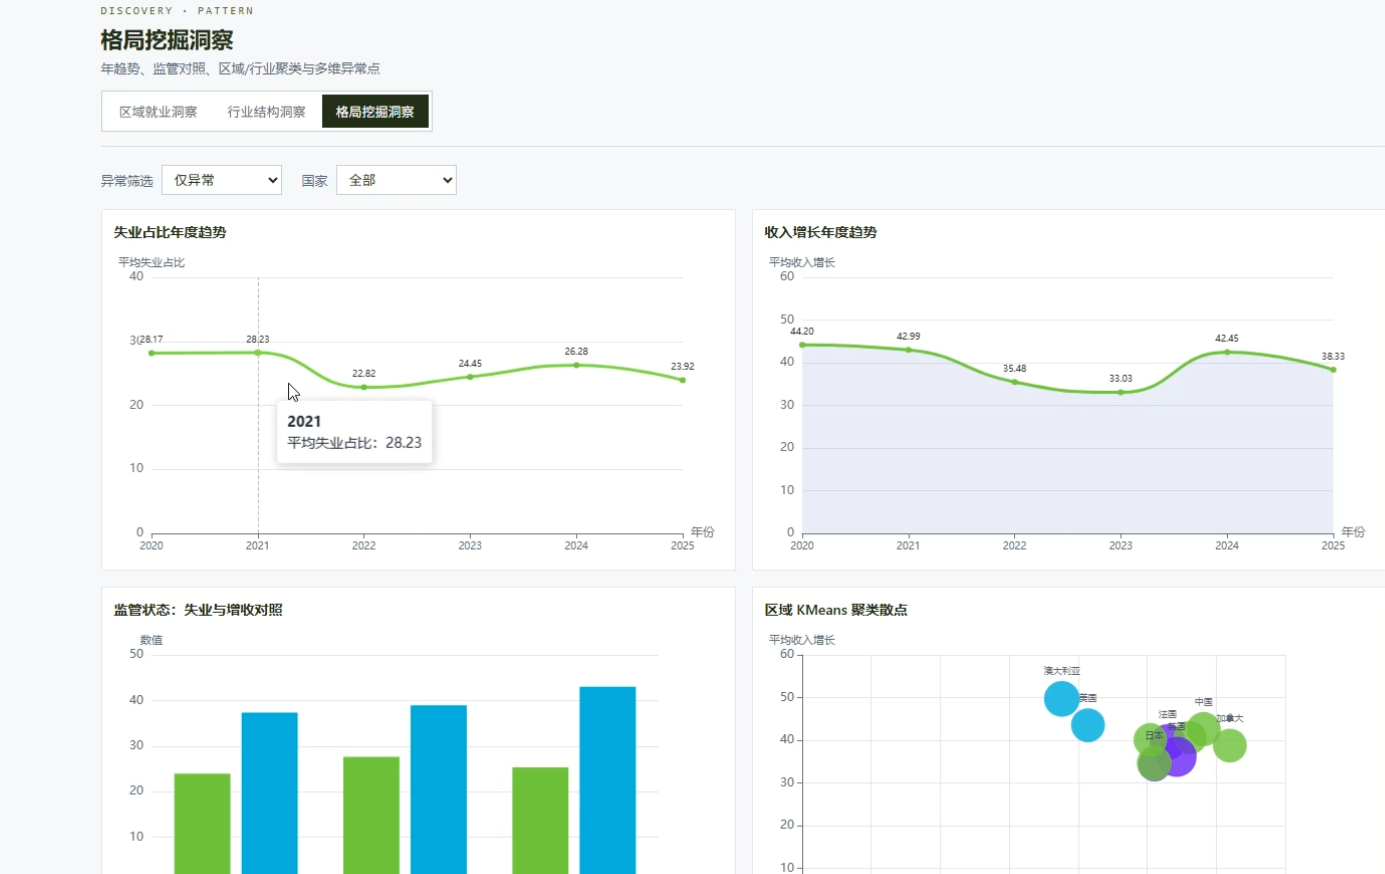Select the 监管状态：失业与增收对照 title
Screen dimensions: 1385x874
[198, 610]
